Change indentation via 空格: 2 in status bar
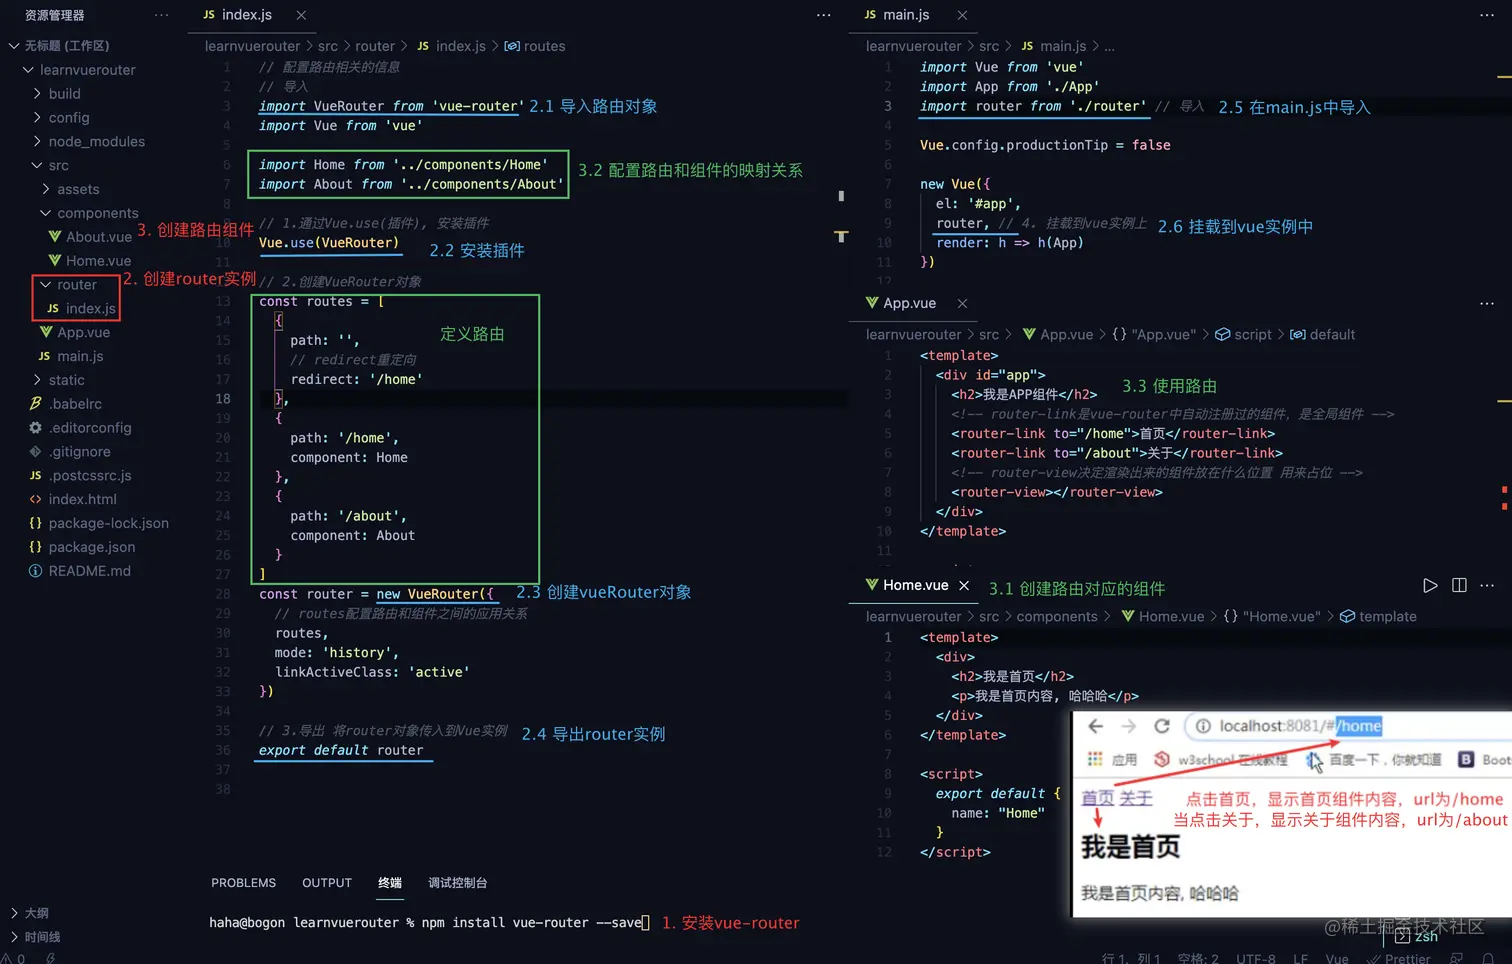 [x=1198, y=958]
